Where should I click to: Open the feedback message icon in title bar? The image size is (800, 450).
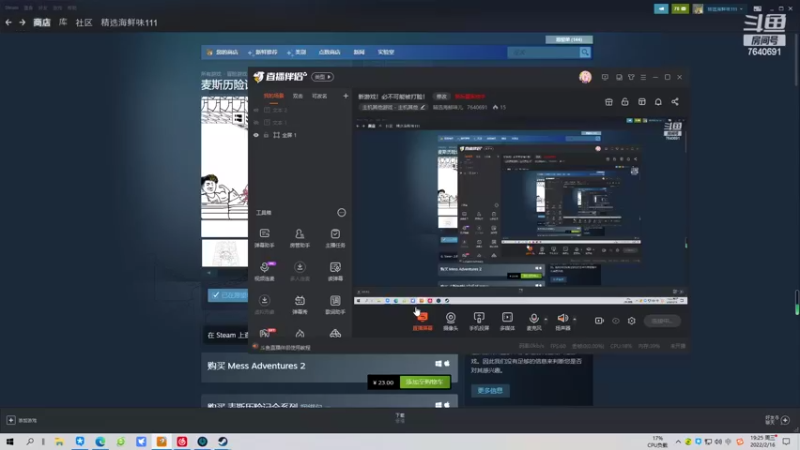point(605,77)
